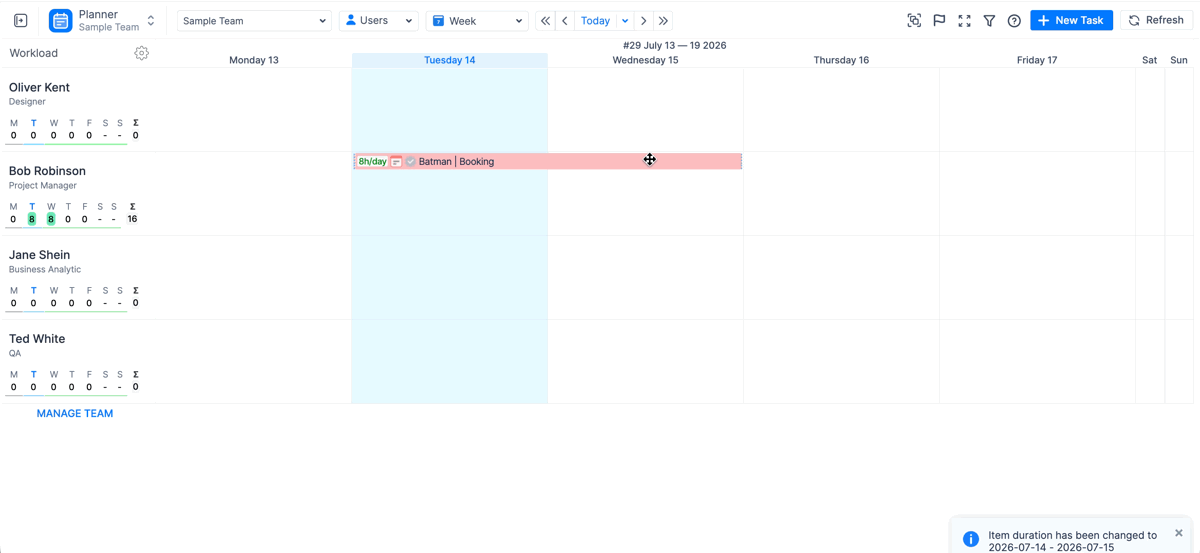Jump back with double left arrows

point(545,21)
